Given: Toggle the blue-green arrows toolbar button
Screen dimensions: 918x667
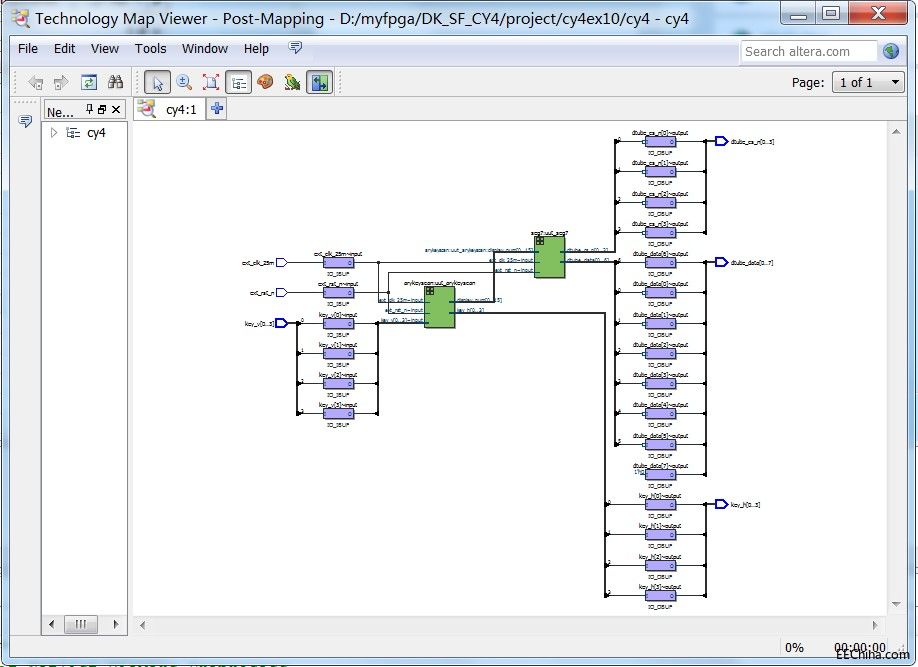Looking at the screenshot, I should click(x=320, y=83).
